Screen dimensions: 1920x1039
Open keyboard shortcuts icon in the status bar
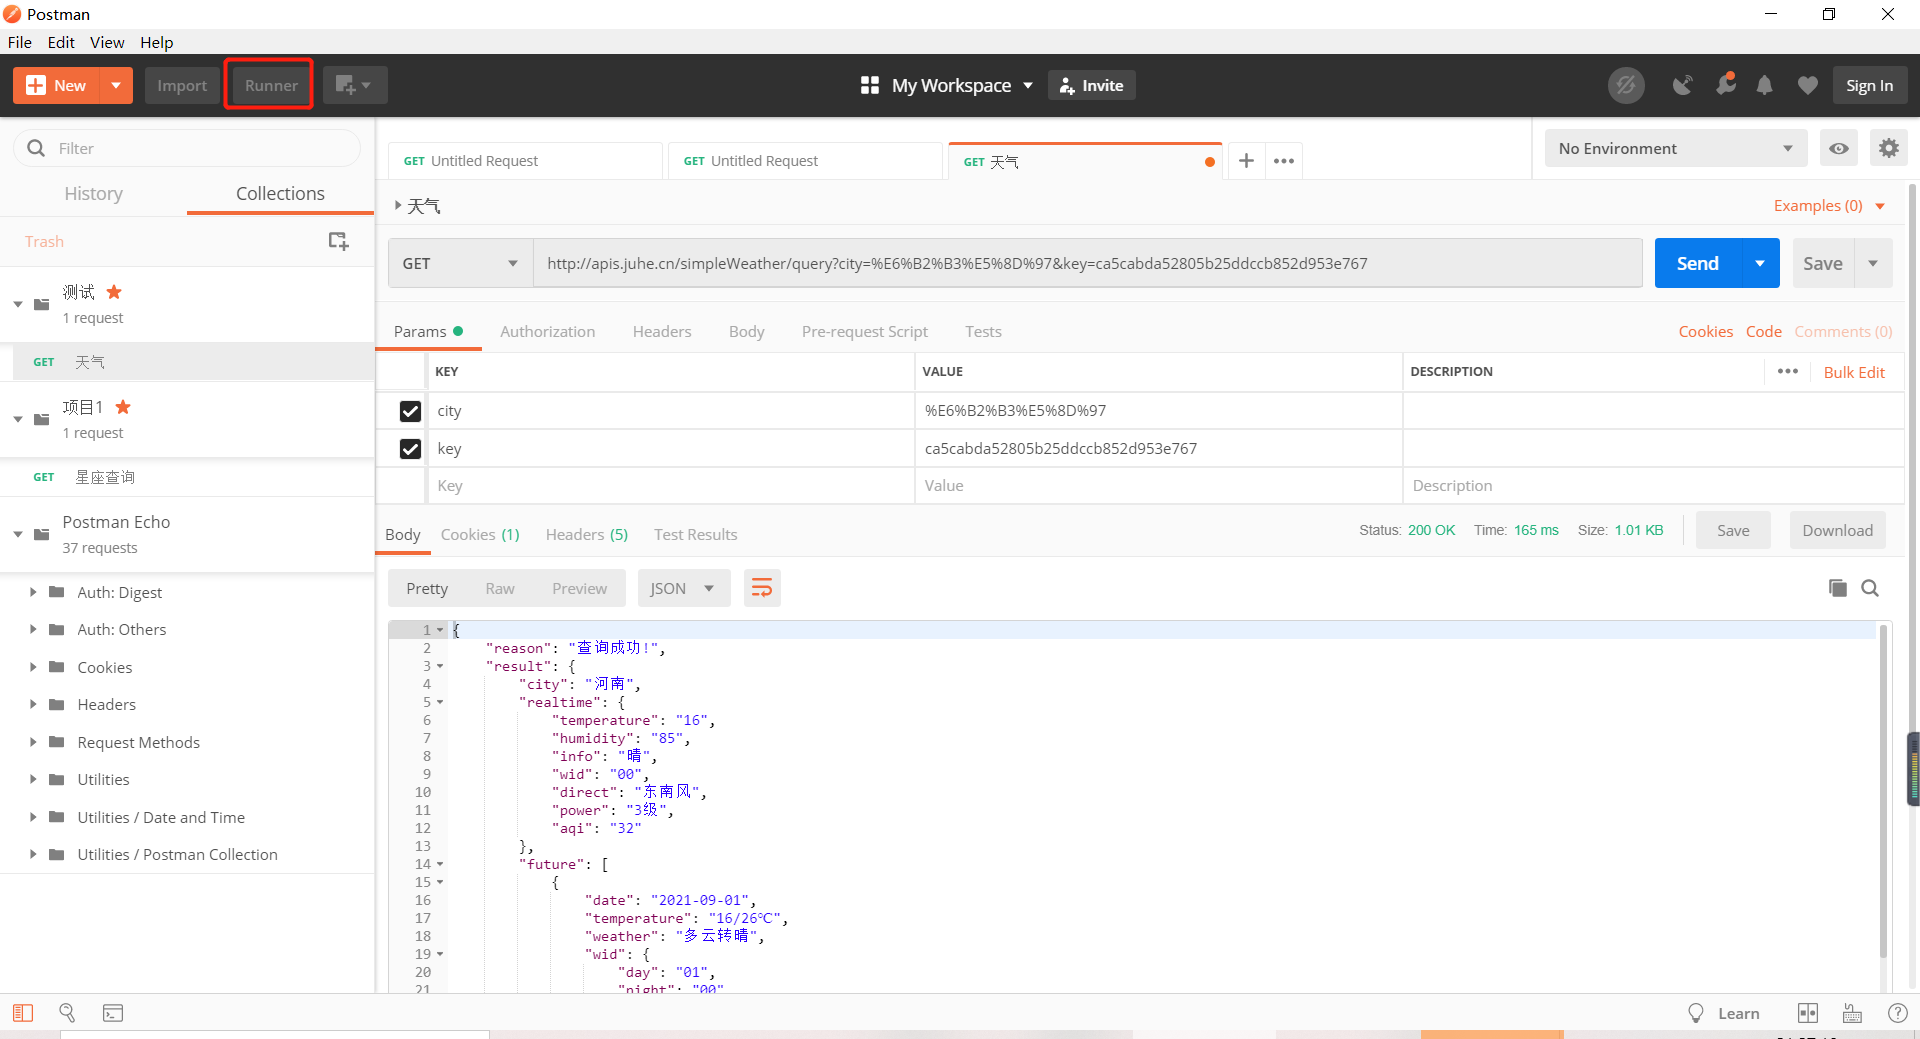1852,1013
